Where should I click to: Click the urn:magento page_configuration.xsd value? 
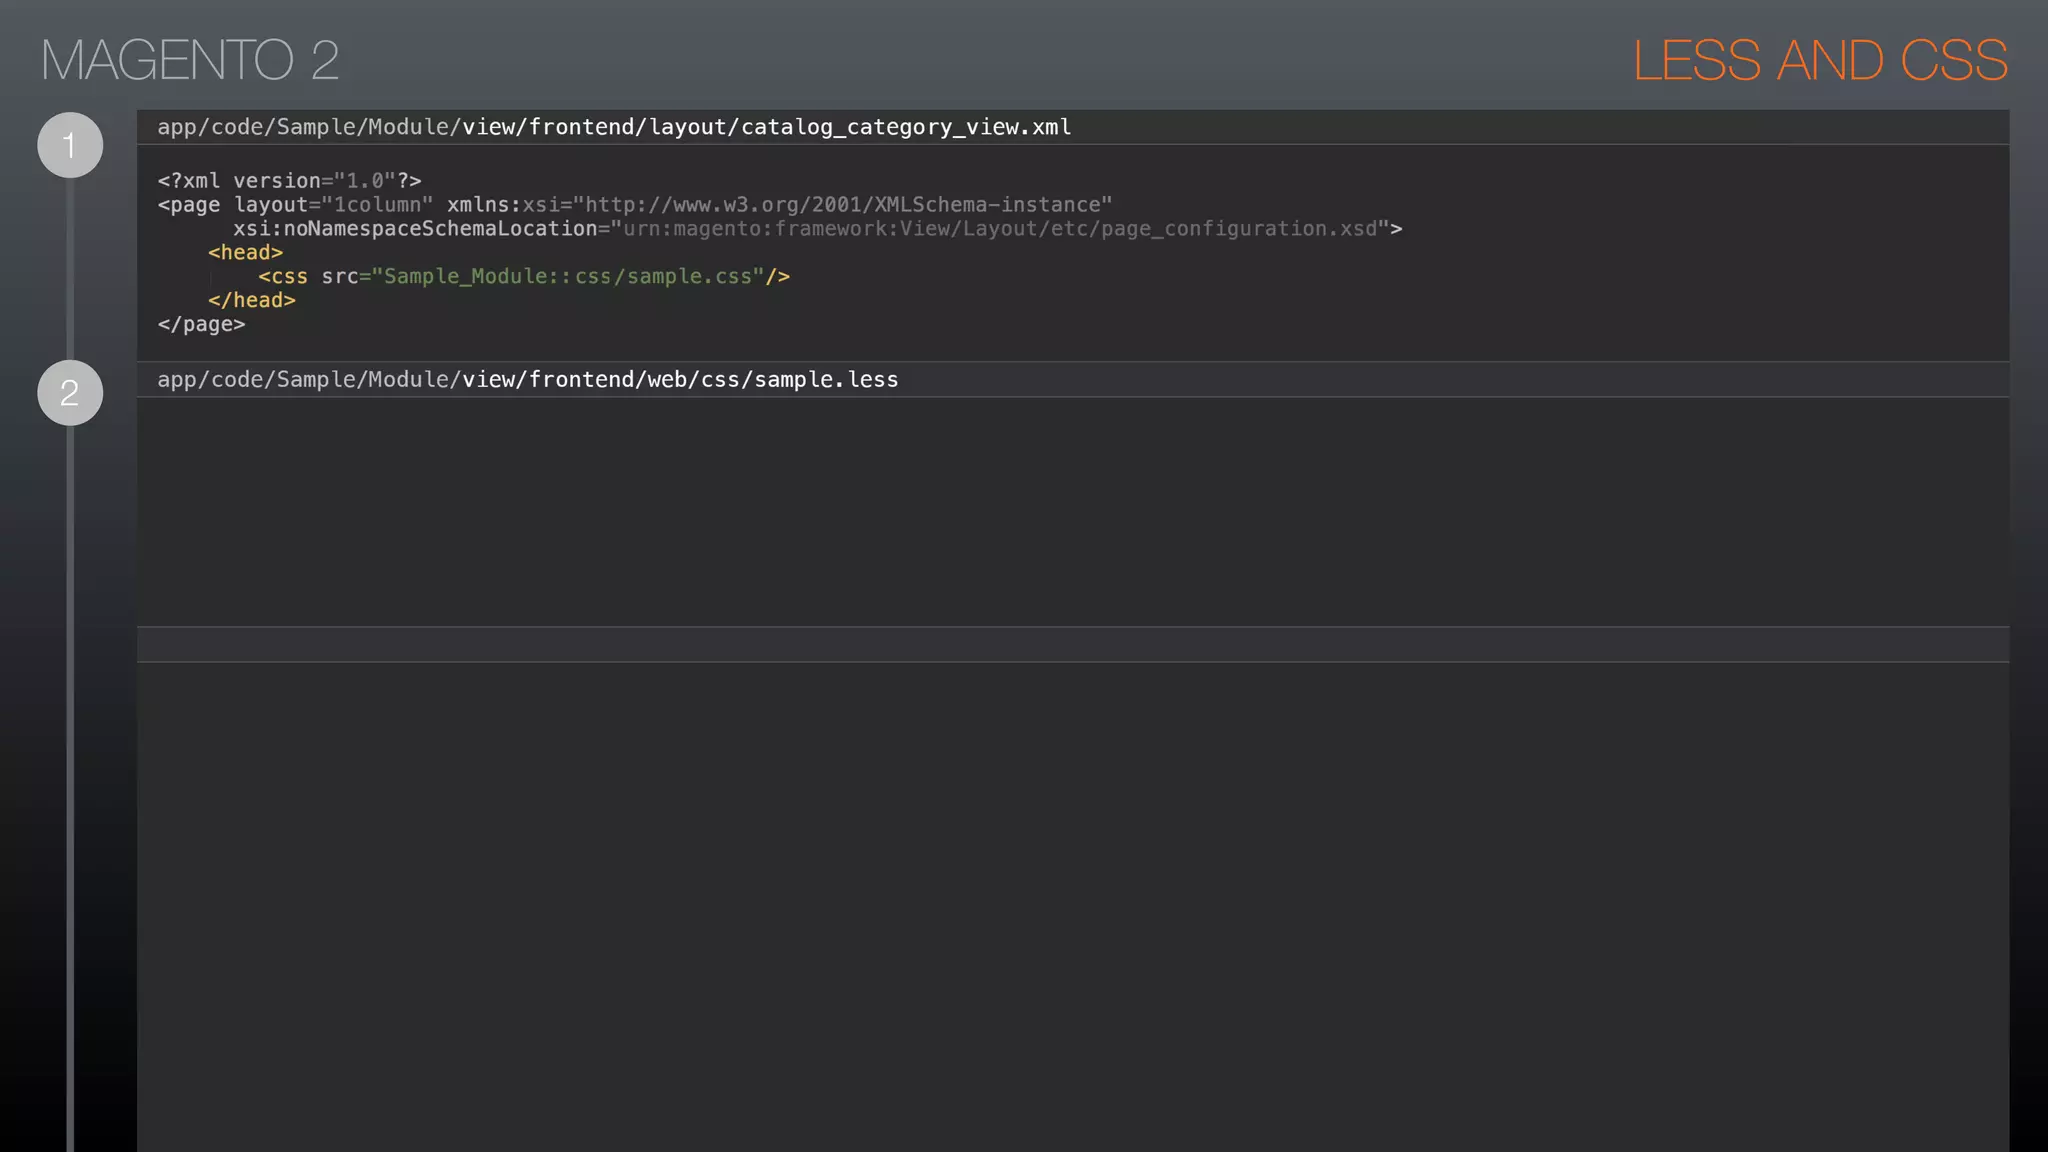point(1001,229)
